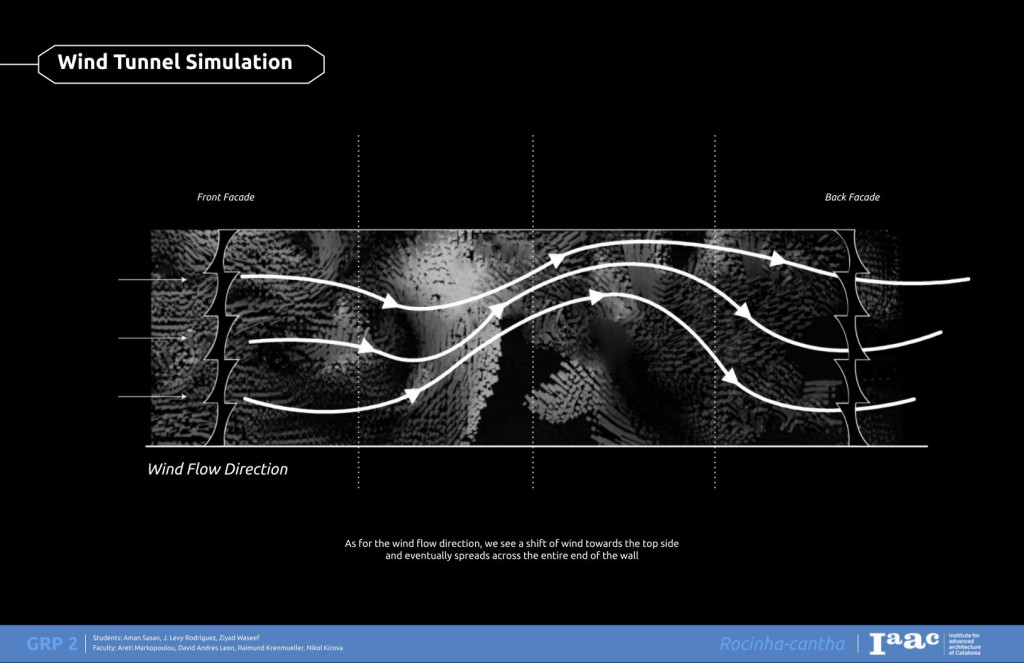
Task: Click the IaaC logo in the footer
Action: pyautogui.click(x=904, y=643)
